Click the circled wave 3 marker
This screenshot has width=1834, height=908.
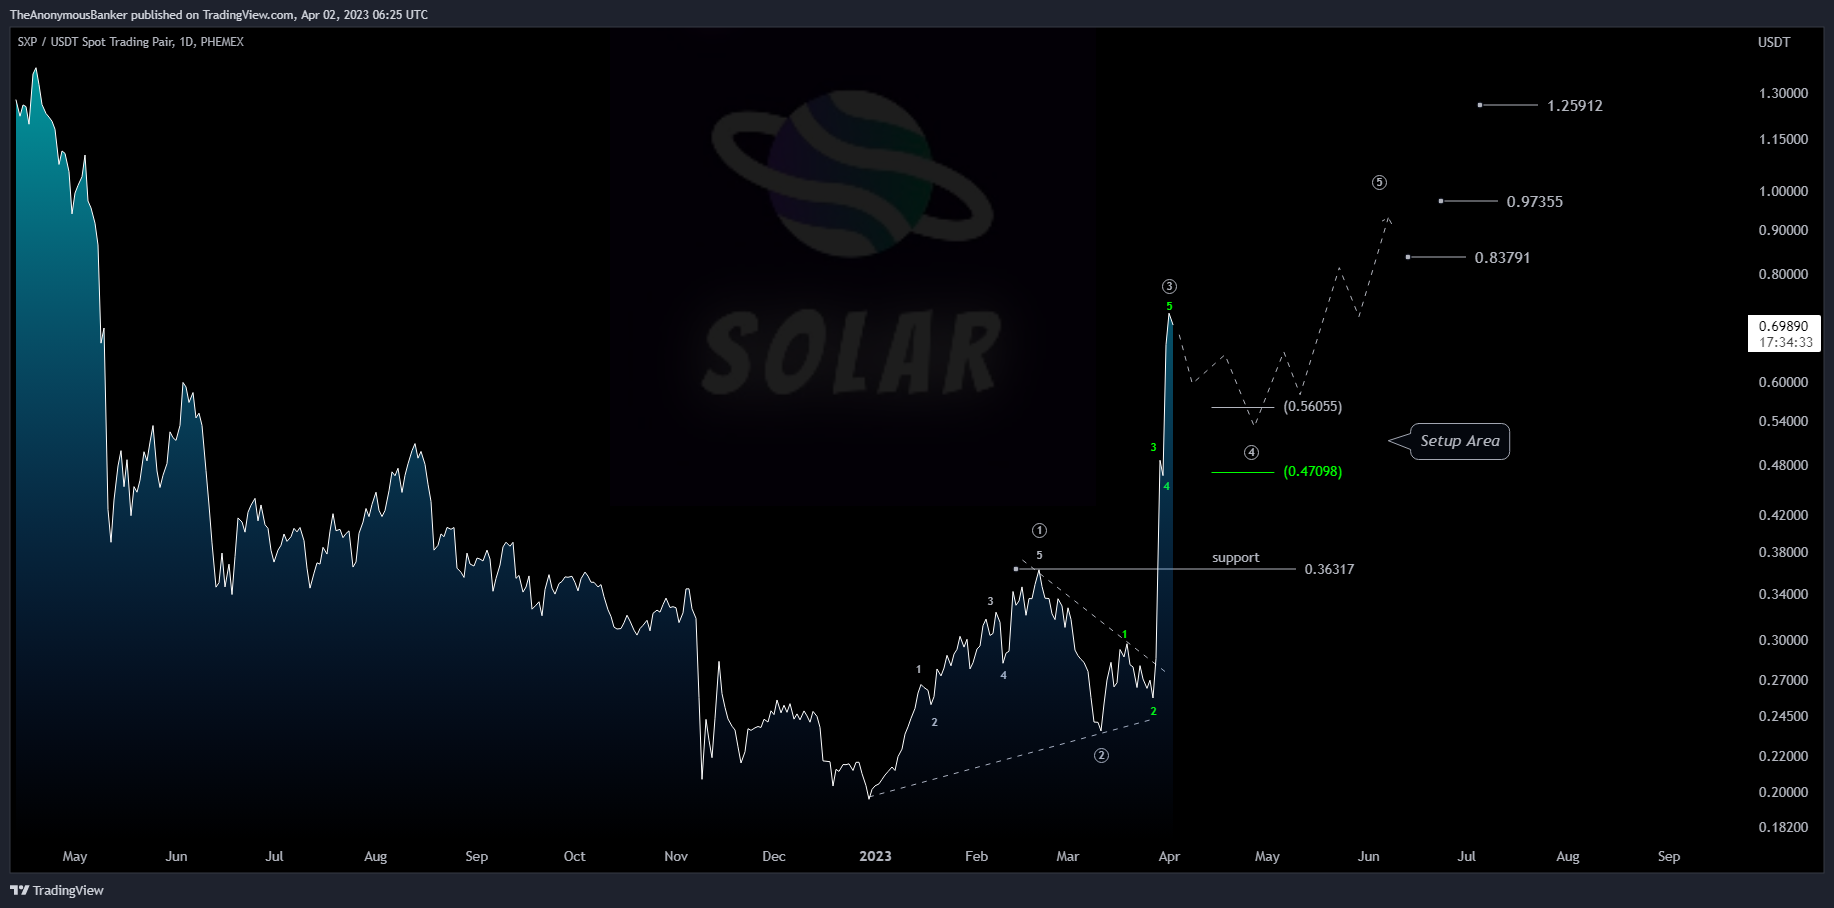pyautogui.click(x=1168, y=286)
